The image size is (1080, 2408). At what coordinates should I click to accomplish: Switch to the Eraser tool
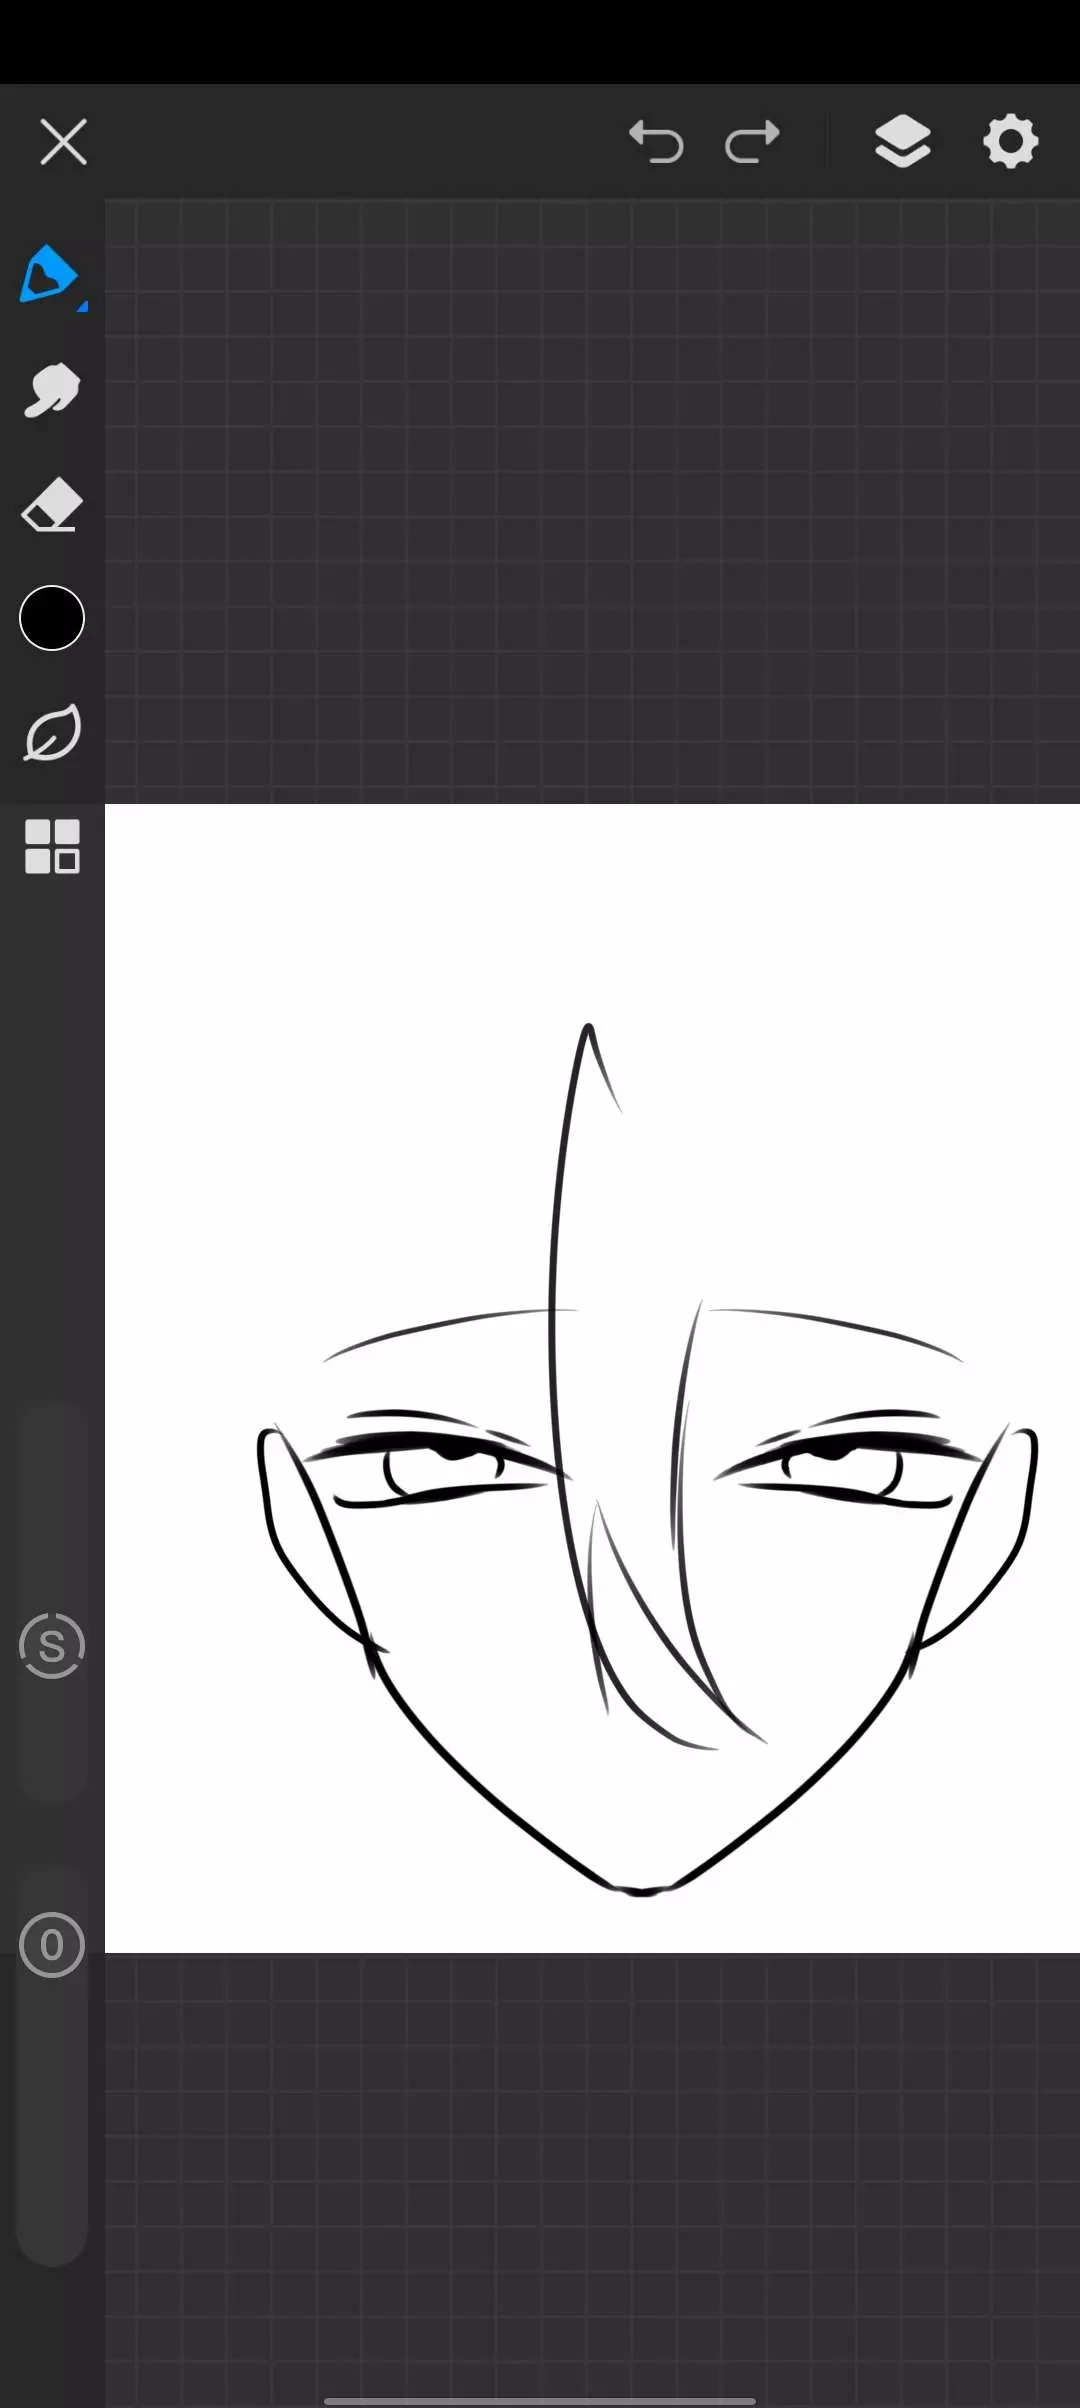click(52, 505)
